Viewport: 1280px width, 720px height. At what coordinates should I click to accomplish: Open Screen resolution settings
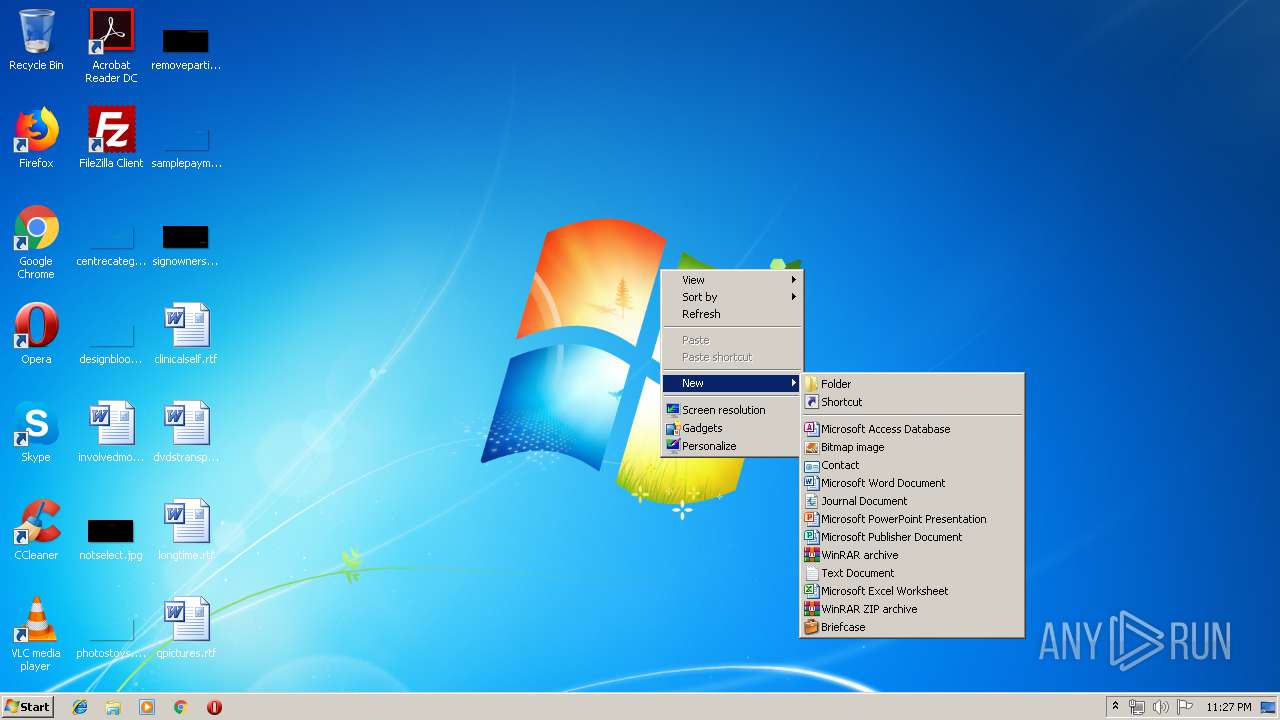(x=732, y=410)
